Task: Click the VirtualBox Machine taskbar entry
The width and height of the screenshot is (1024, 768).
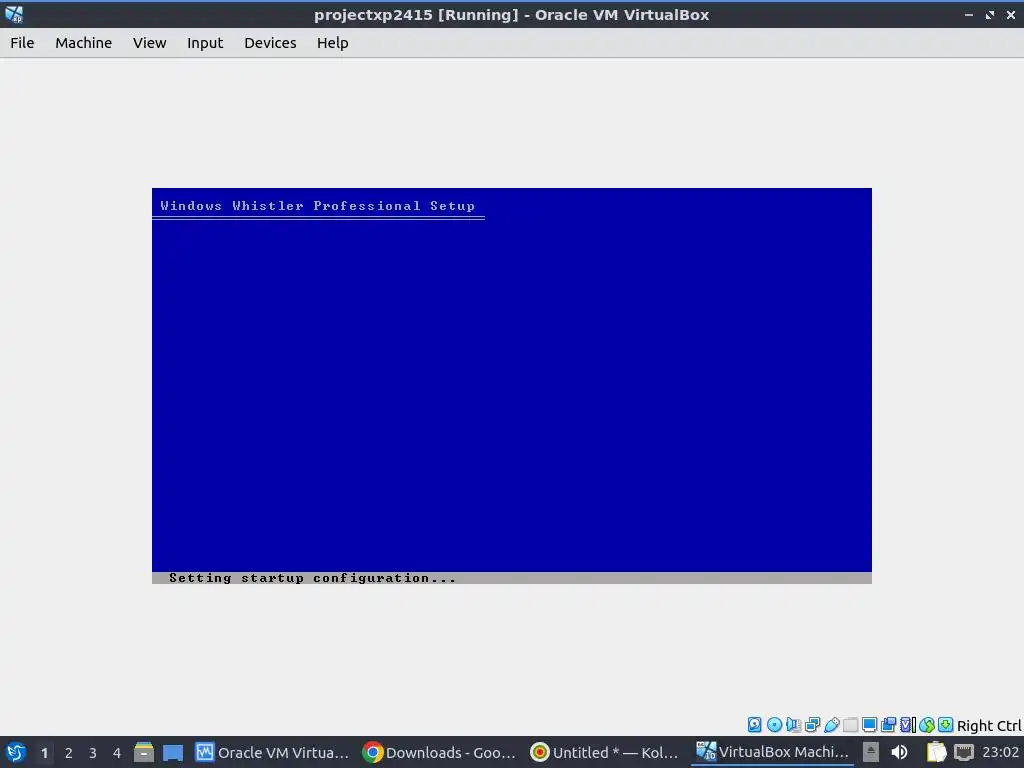Action: (773, 752)
